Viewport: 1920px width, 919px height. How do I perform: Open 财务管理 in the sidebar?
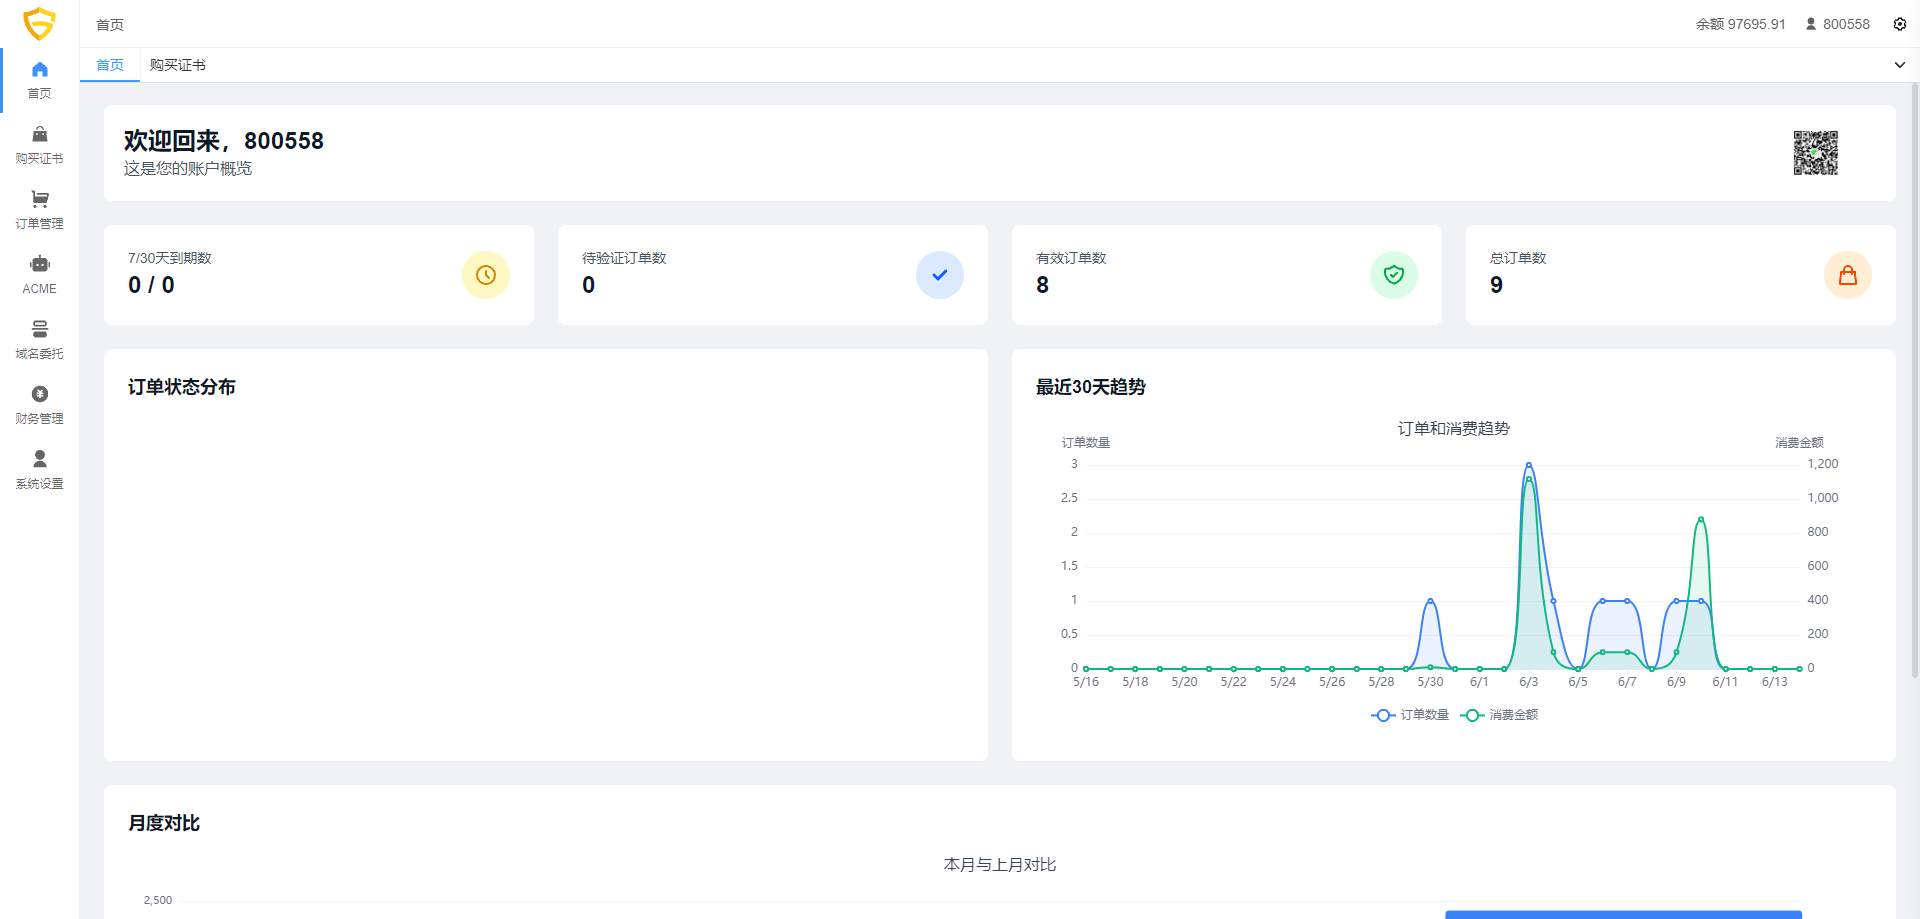(39, 405)
